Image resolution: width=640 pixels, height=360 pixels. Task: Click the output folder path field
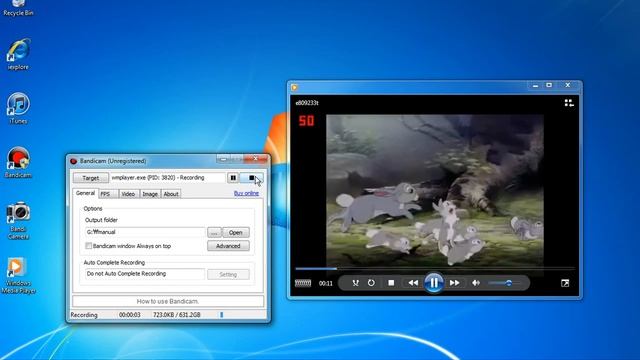(x=145, y=232)
